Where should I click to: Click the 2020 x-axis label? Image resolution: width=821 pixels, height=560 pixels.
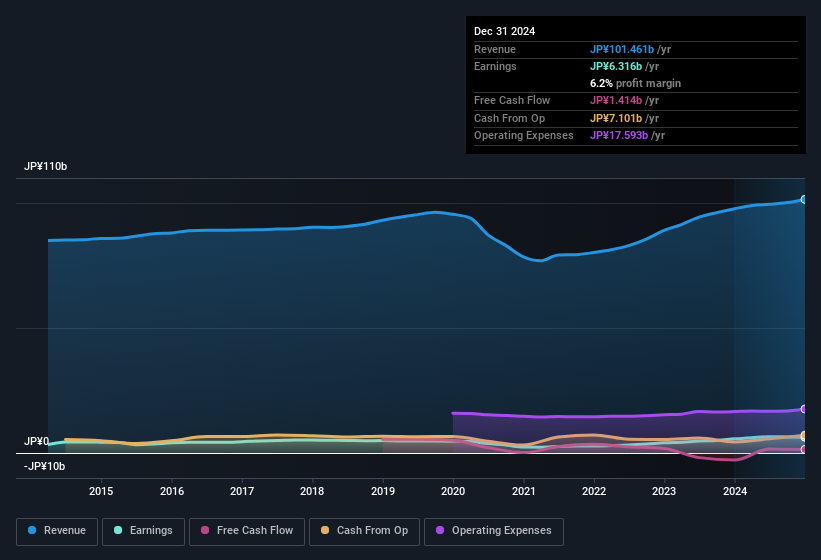(453, 491)
